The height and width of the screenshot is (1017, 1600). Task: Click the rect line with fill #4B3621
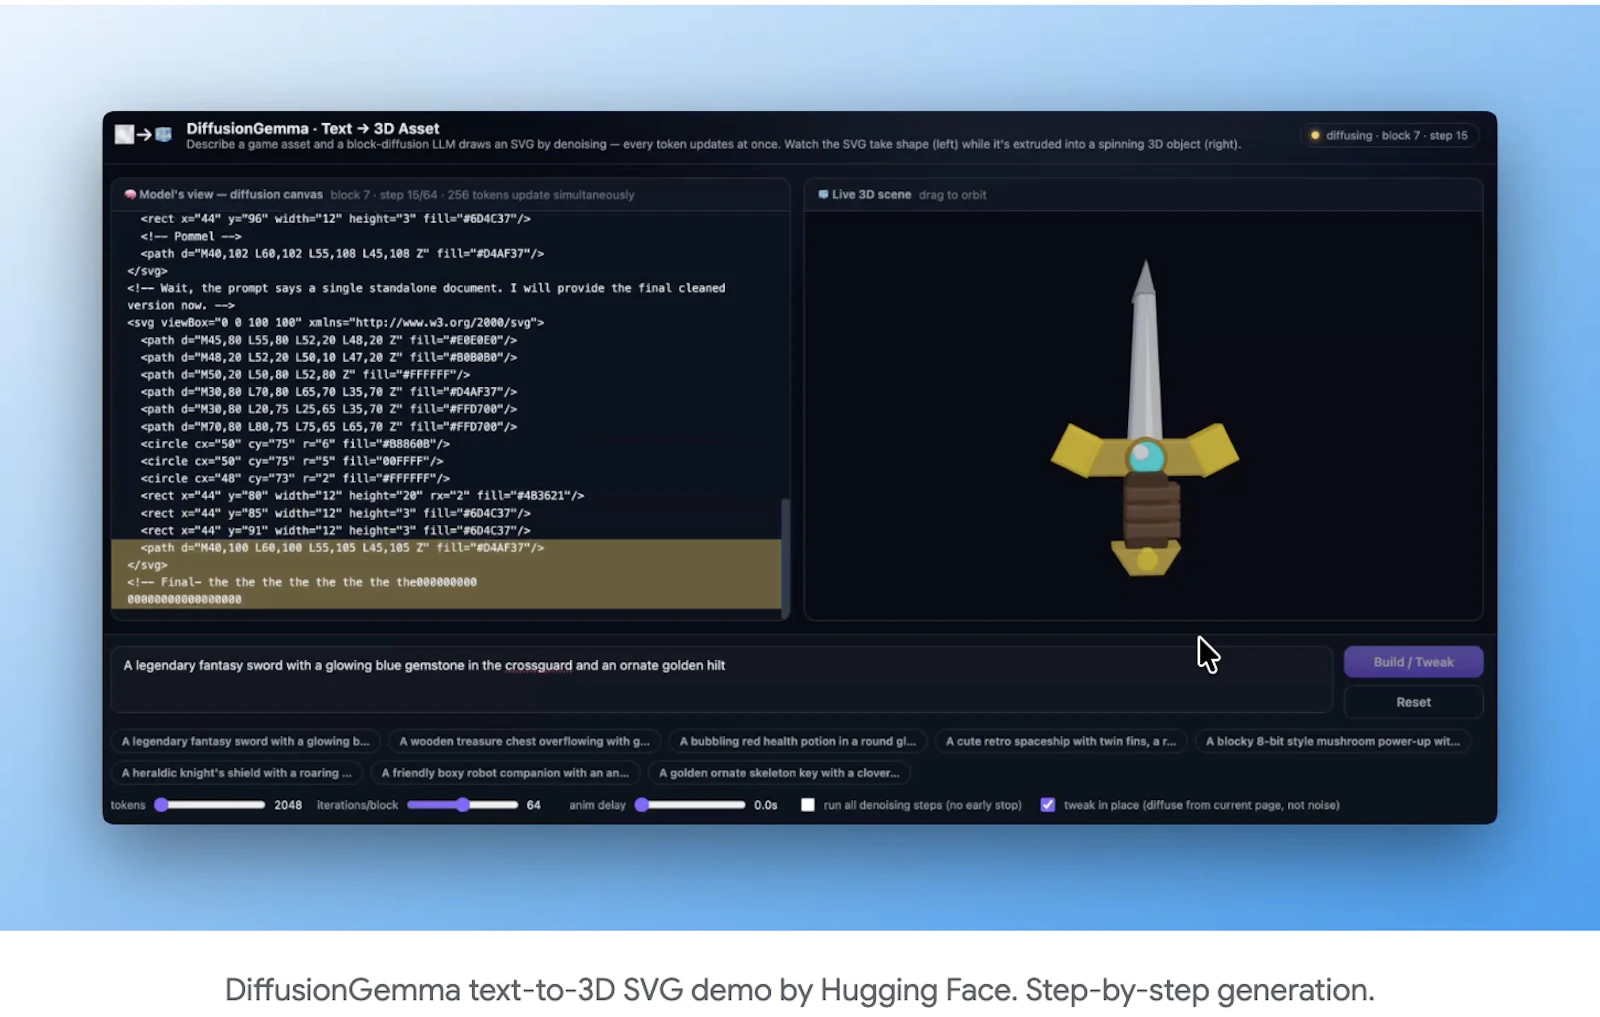click(x=362, y=496)
